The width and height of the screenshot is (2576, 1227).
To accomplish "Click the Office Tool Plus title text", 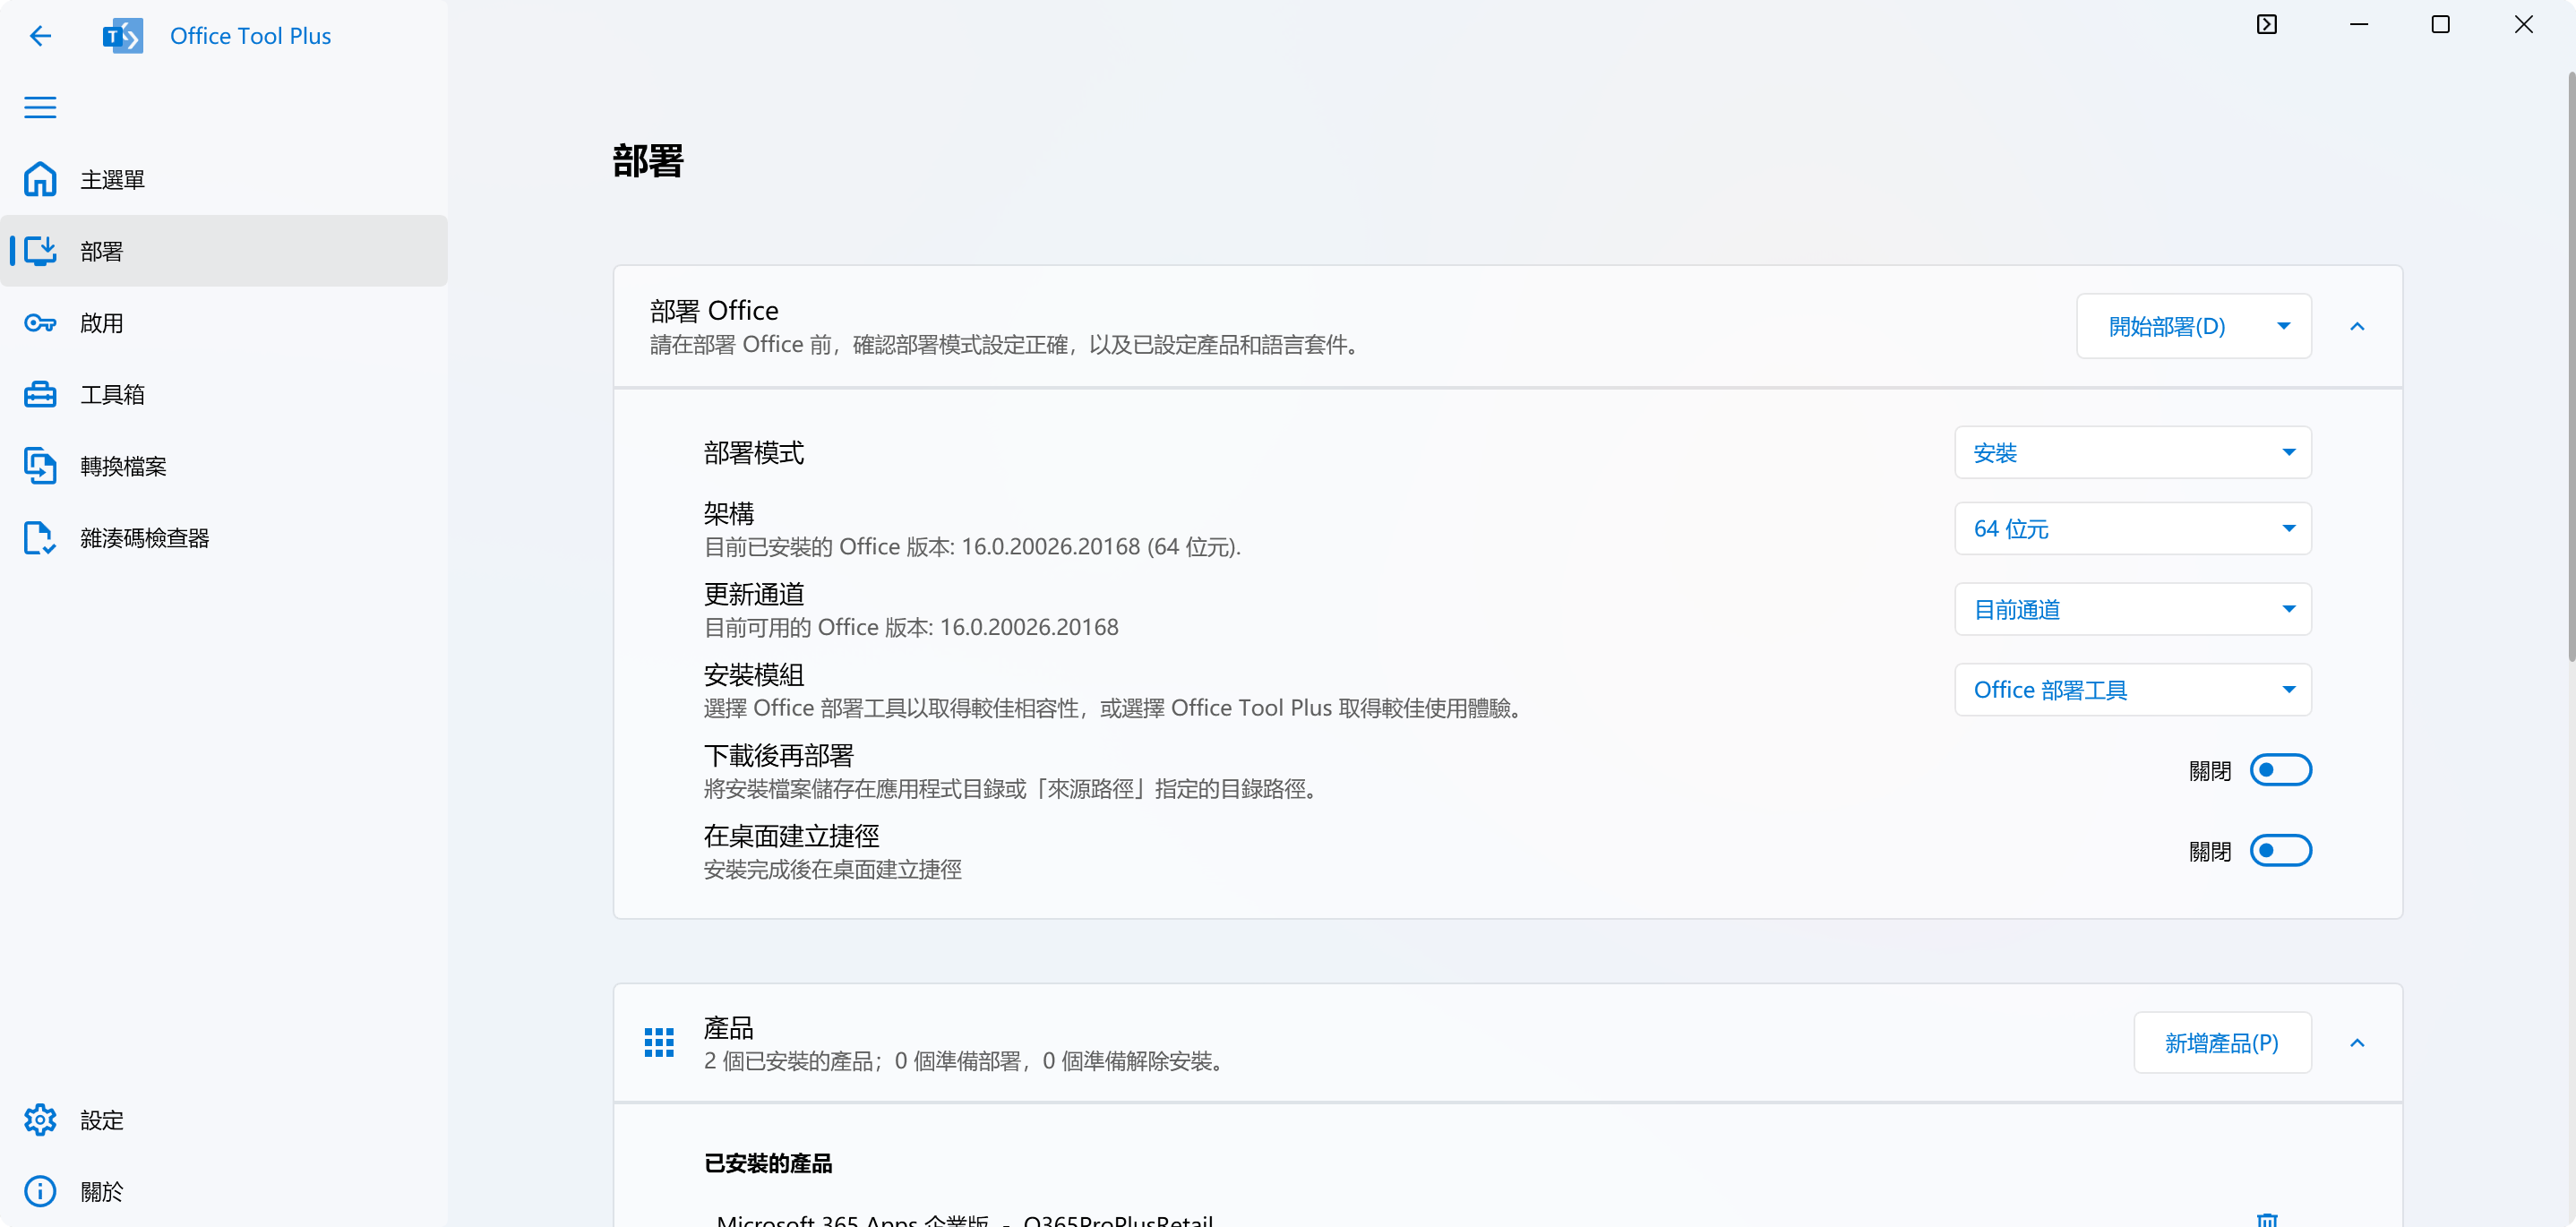I will [x=250, y=36].
